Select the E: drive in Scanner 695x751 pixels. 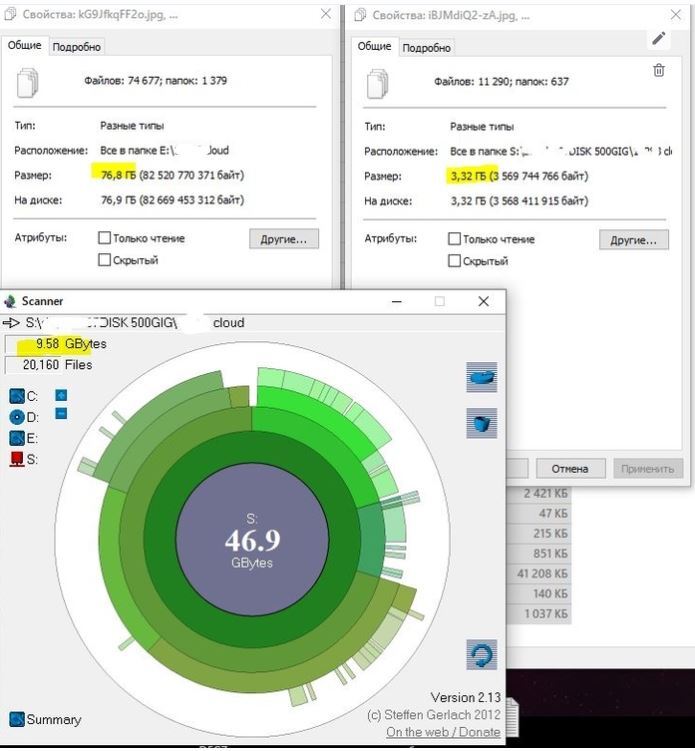[17, 438]
